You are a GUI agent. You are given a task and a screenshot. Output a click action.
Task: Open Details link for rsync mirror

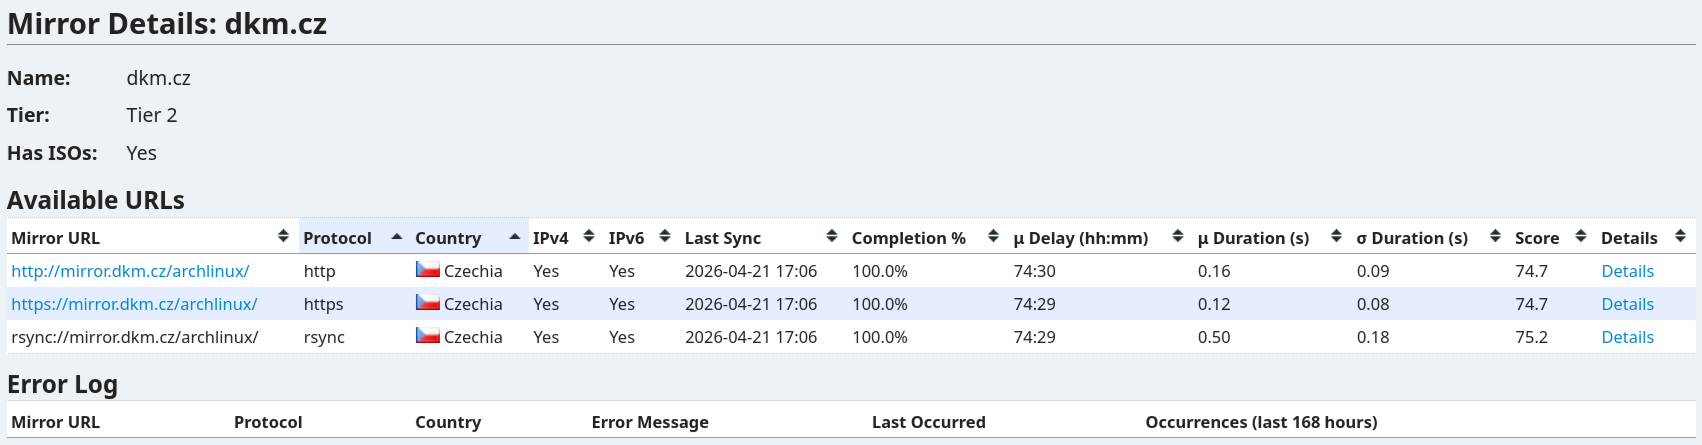[x=1627, y=337]
